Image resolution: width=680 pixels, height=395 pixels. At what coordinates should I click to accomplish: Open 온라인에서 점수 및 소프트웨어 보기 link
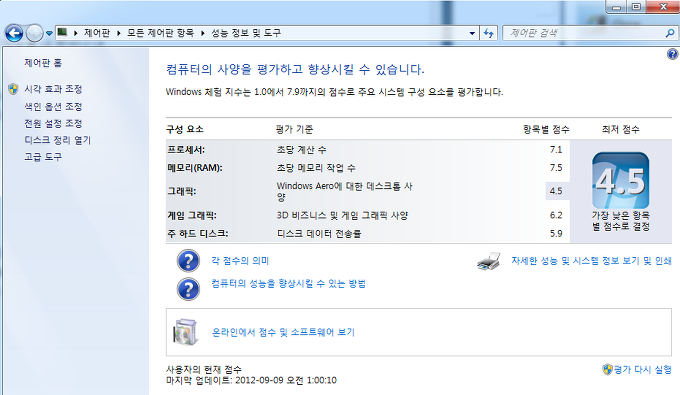coord(283,332)
